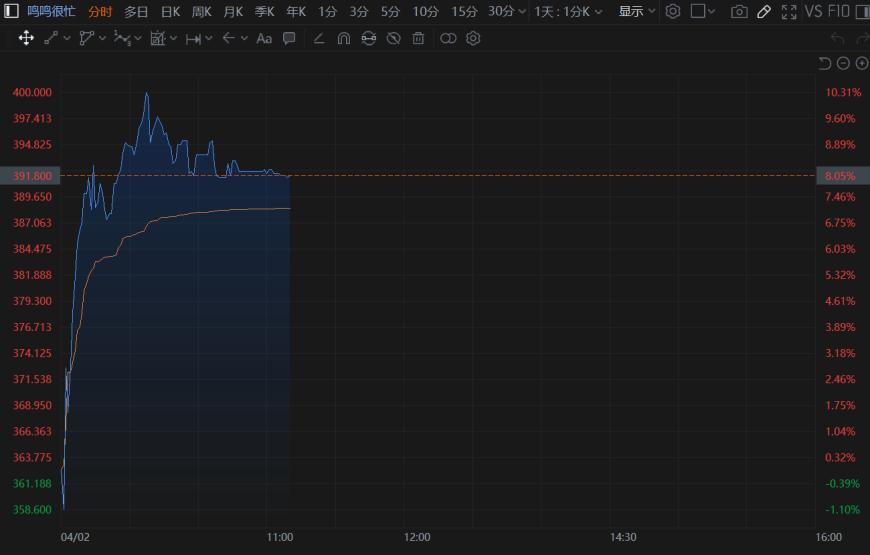
Task: Click the zoom in plus icon
Action: pyautogui.click(x=861, y=64)
